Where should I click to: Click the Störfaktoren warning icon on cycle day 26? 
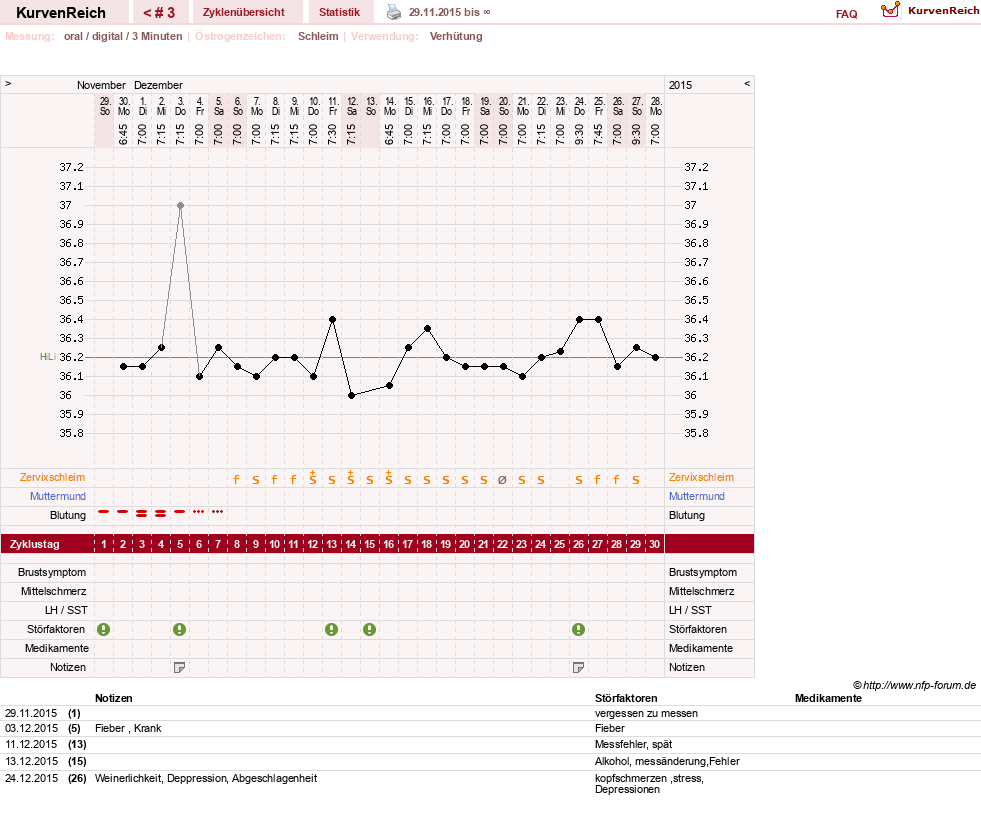pyautogui.click(x=579, y=630)
